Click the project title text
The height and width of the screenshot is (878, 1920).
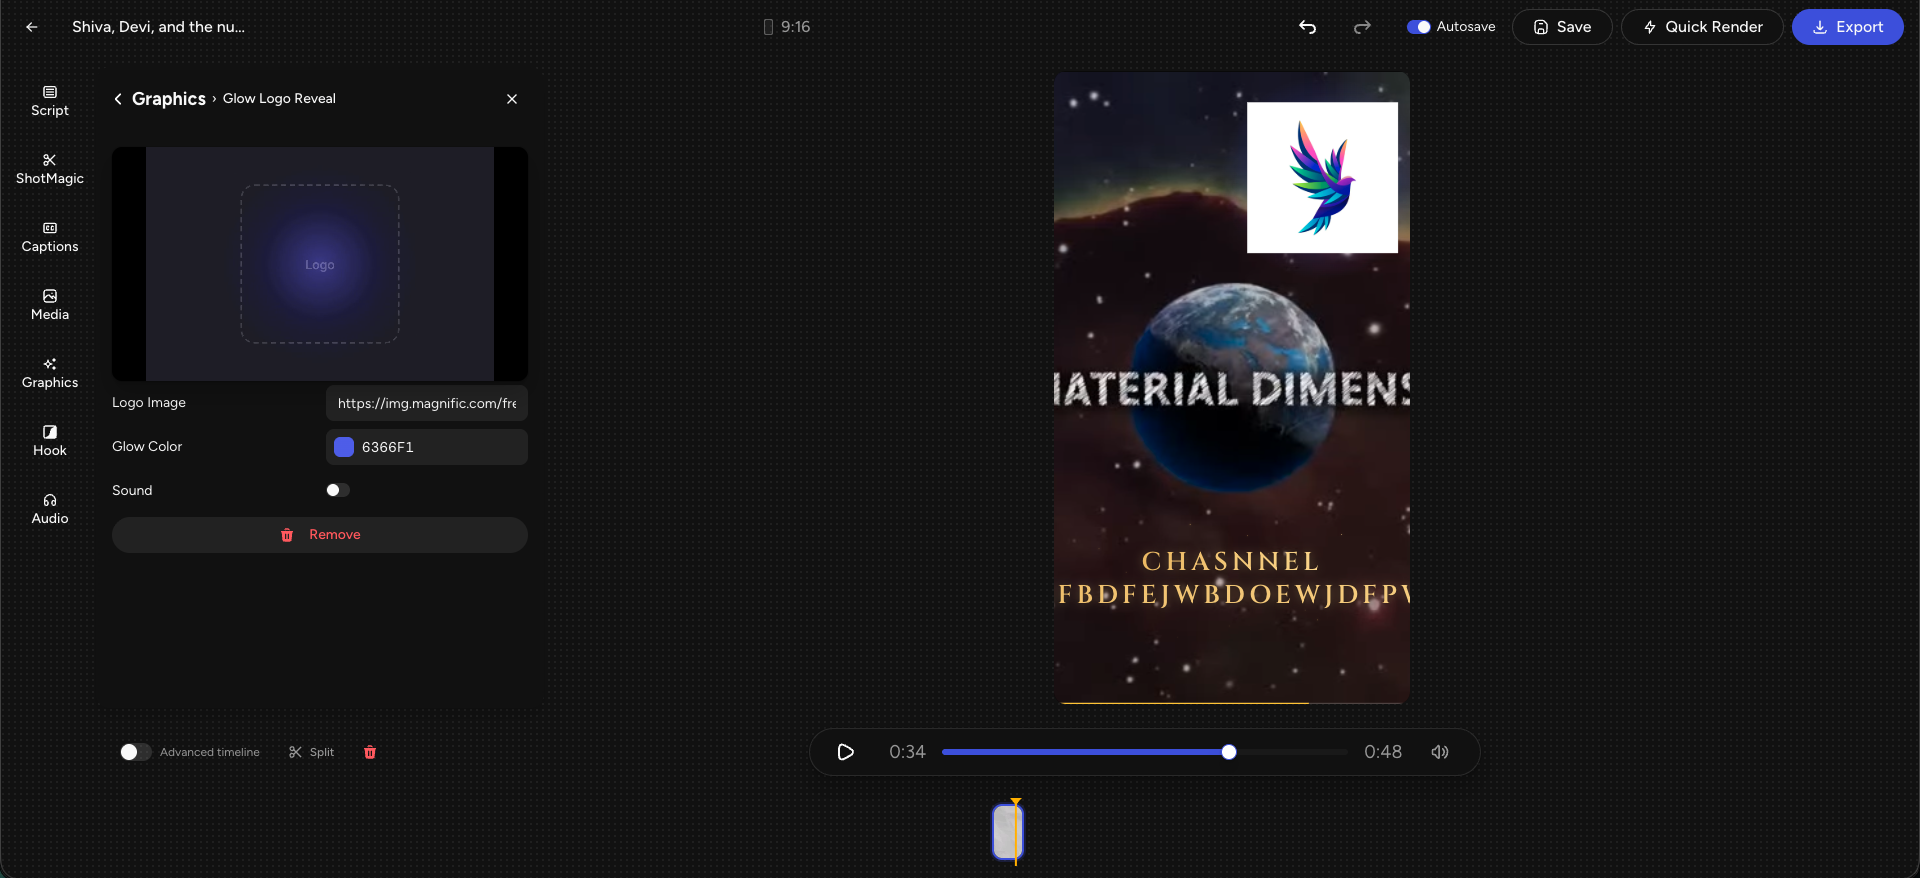(x=158, y=27)
